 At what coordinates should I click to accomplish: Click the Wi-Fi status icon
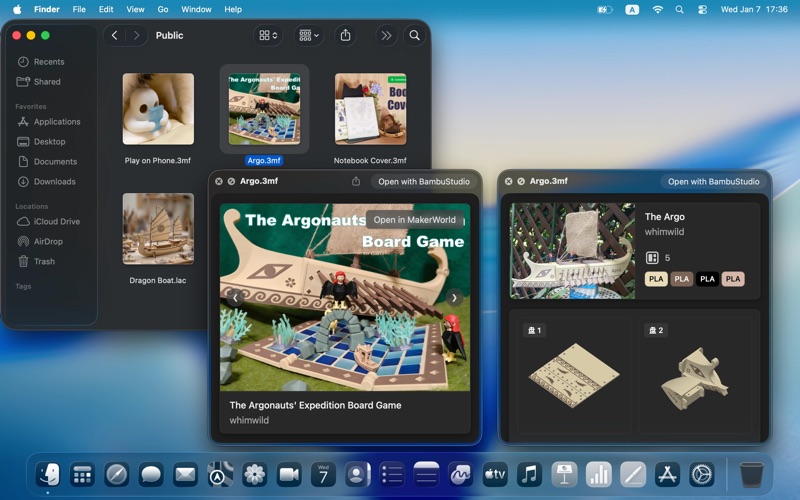658,9
